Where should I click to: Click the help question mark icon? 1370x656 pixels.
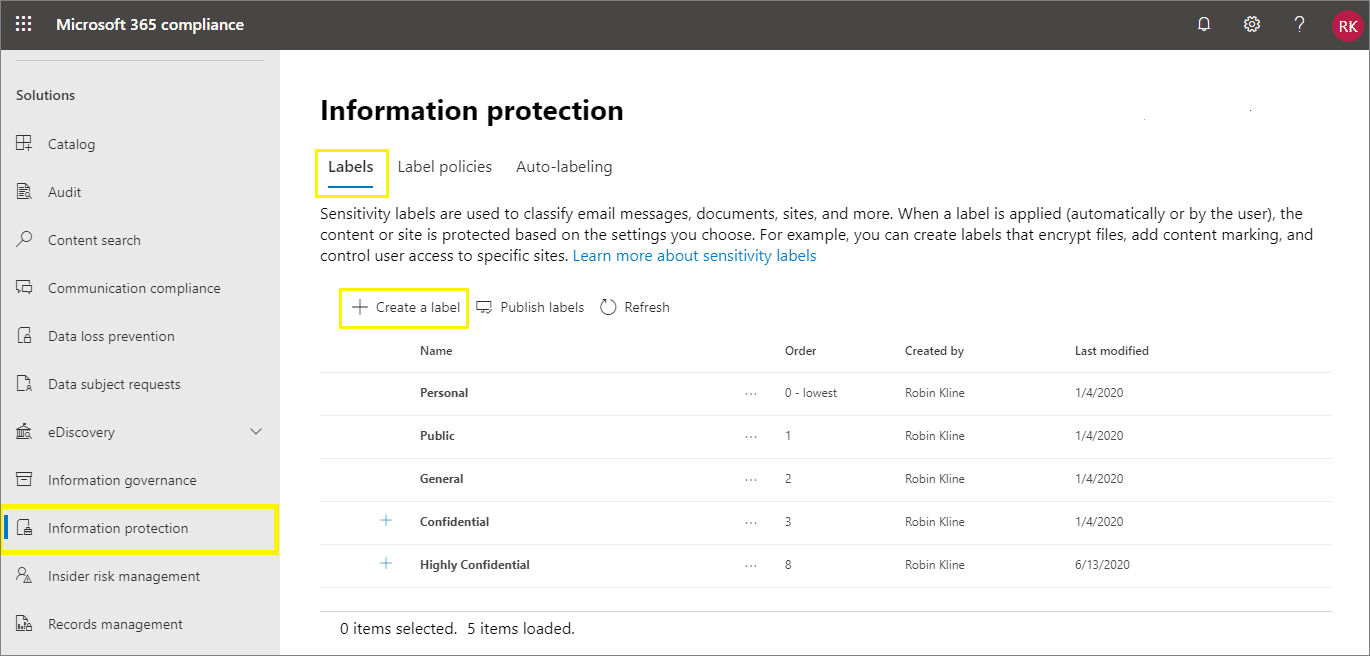[1299, 25]
